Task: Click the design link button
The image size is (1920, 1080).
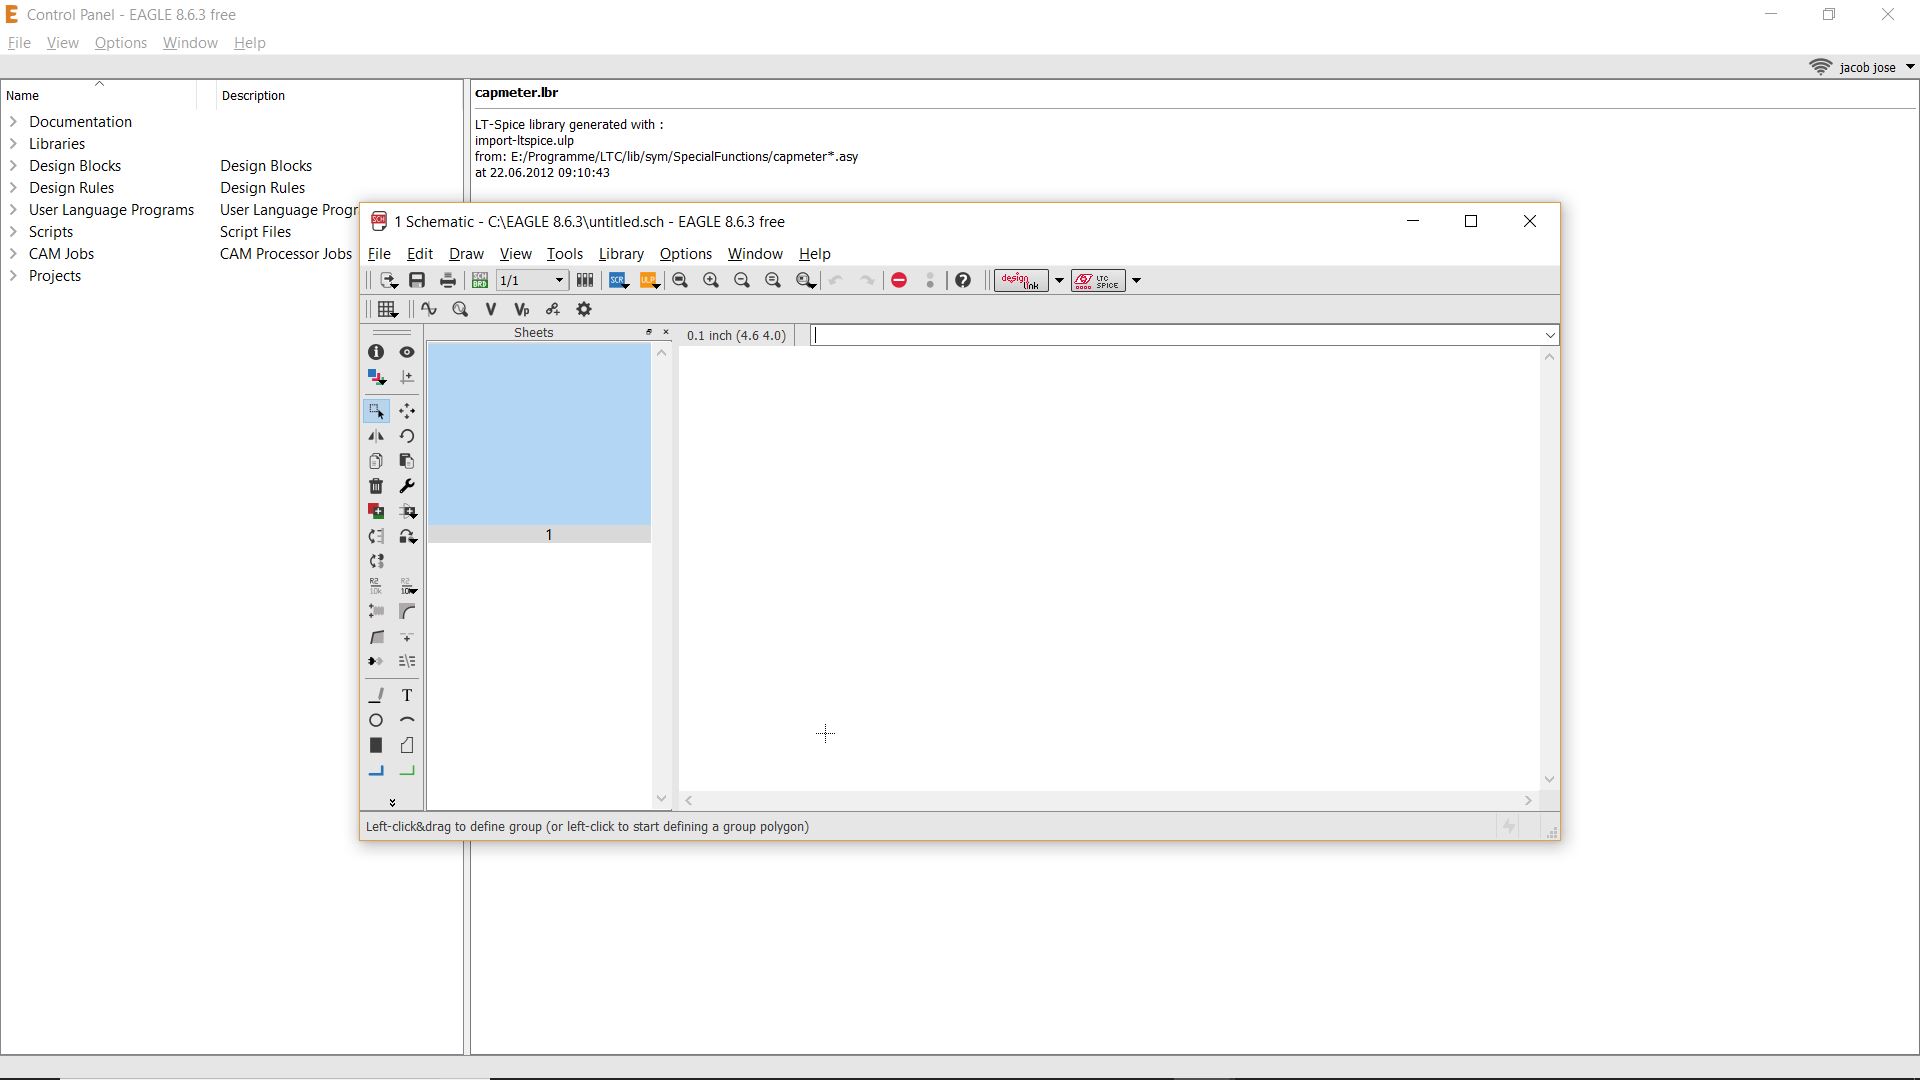Action: tap(1020, 281)
